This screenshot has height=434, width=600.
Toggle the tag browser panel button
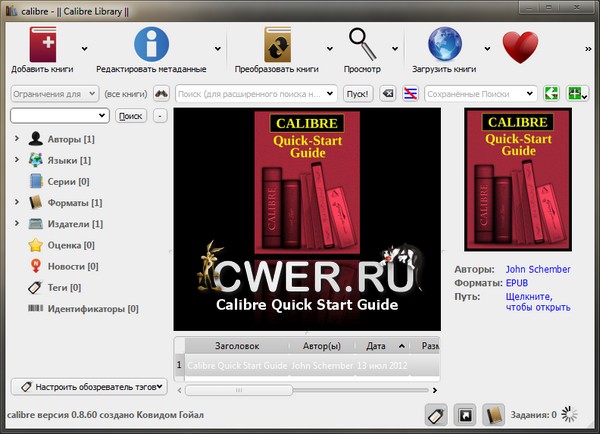click(x=437, y=415)
